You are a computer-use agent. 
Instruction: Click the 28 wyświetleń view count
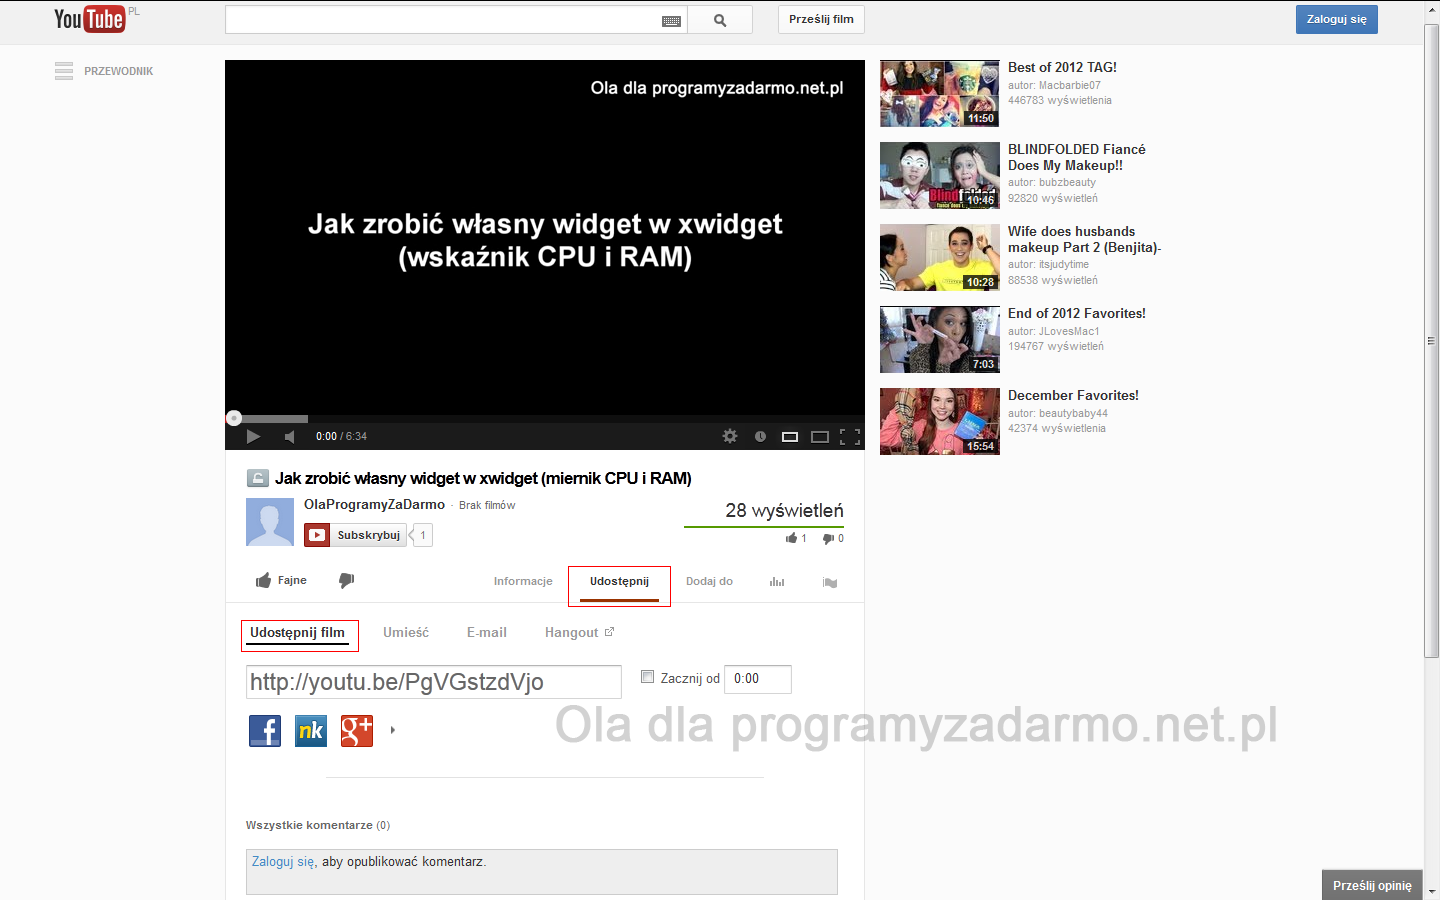point(784,510)
